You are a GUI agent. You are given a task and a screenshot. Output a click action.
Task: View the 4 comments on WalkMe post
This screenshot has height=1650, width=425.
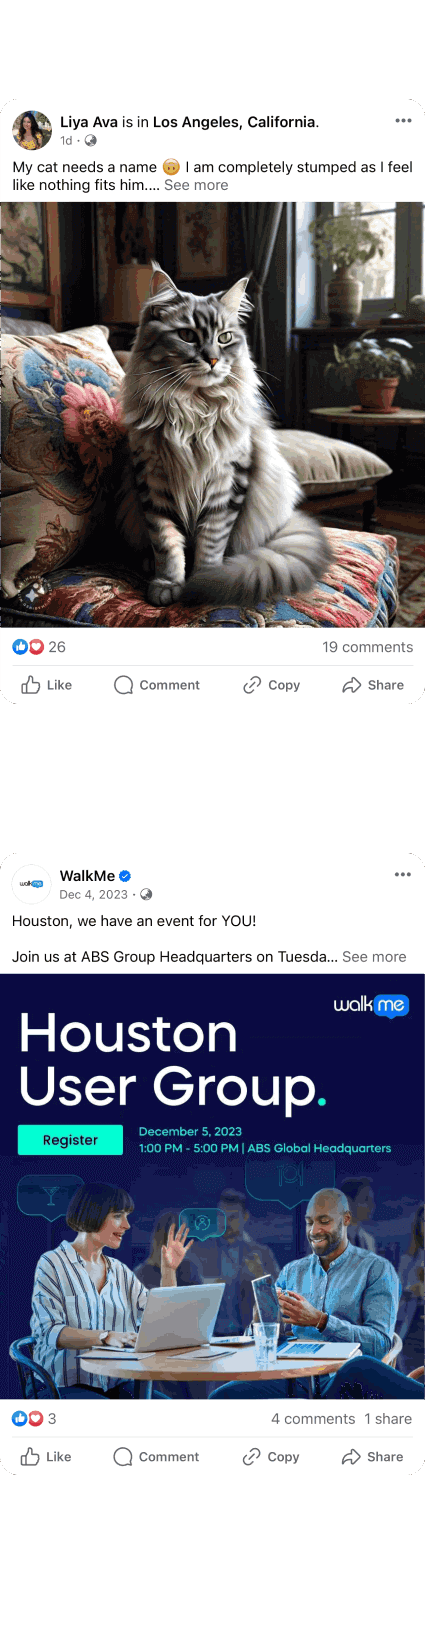point(313,1419)
